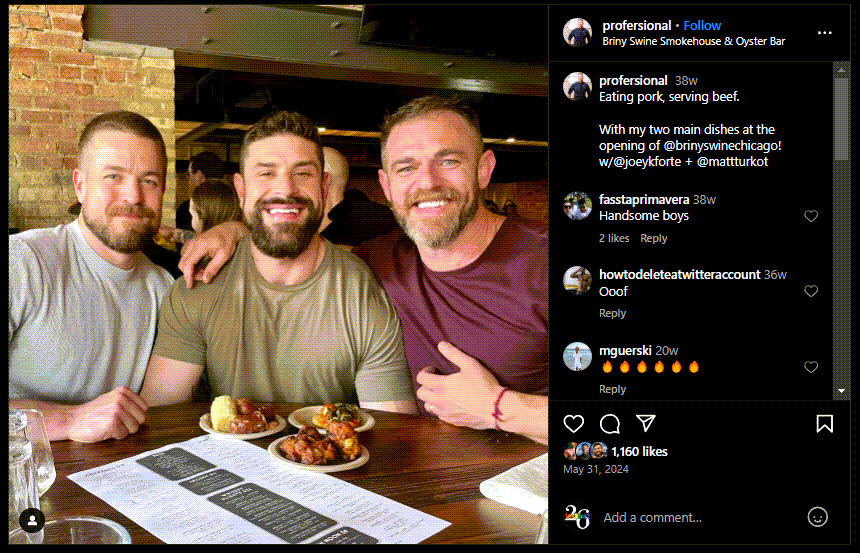The width and height of the screenshot is (860, 553).
Task: View the 1,160 likes list
Action: 639,452
